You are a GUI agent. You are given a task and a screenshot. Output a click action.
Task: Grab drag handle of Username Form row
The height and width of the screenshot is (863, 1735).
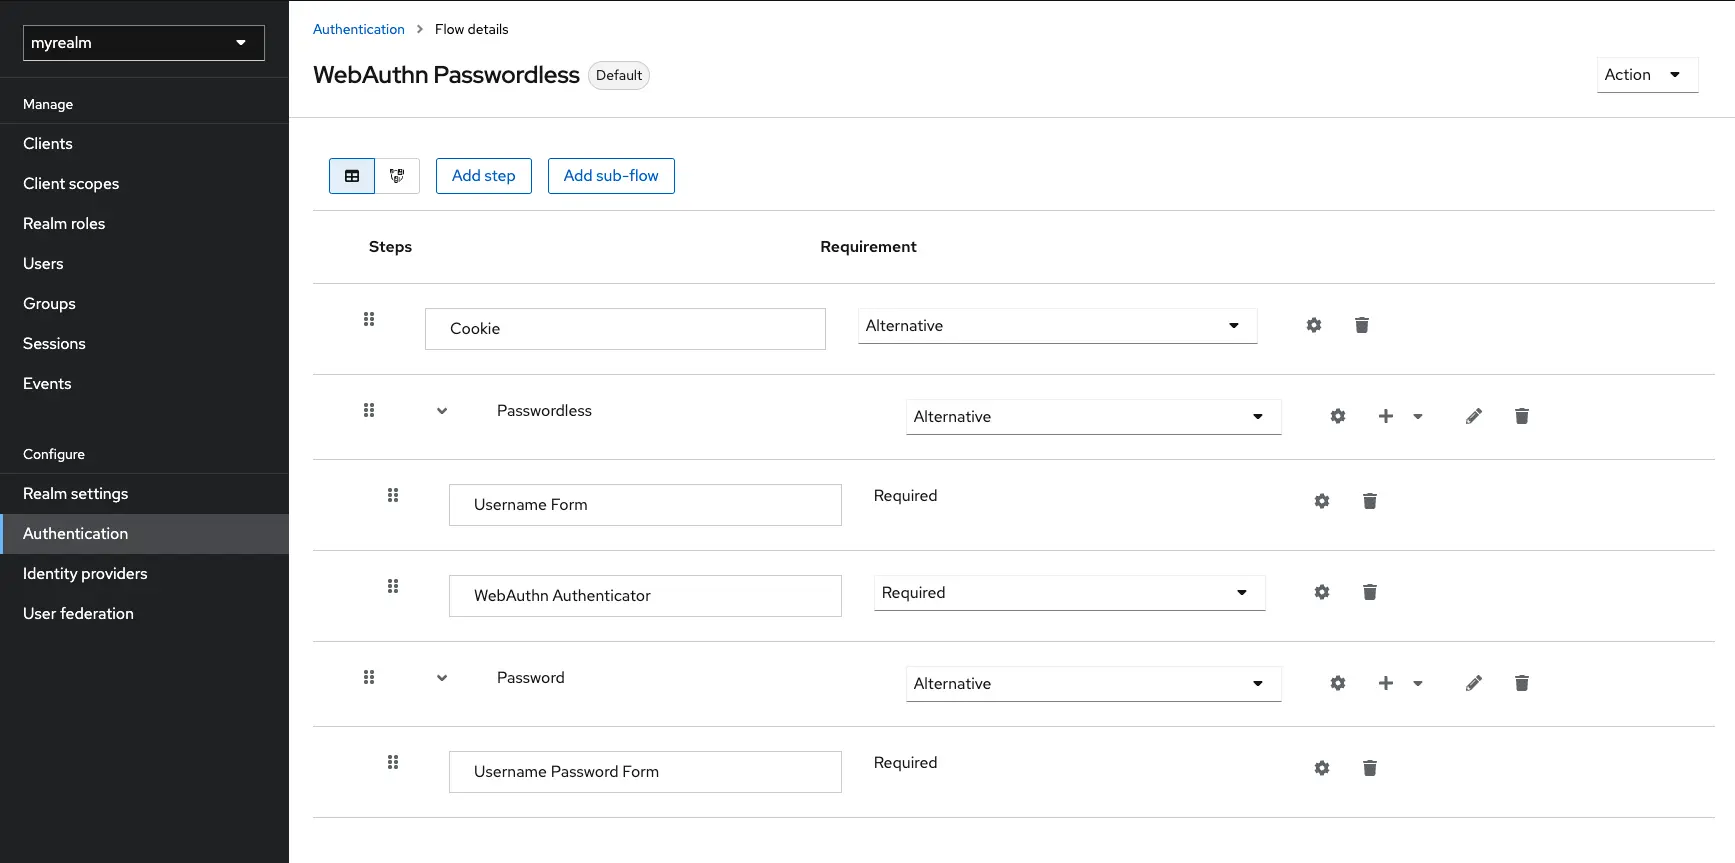tap(393, 495)
